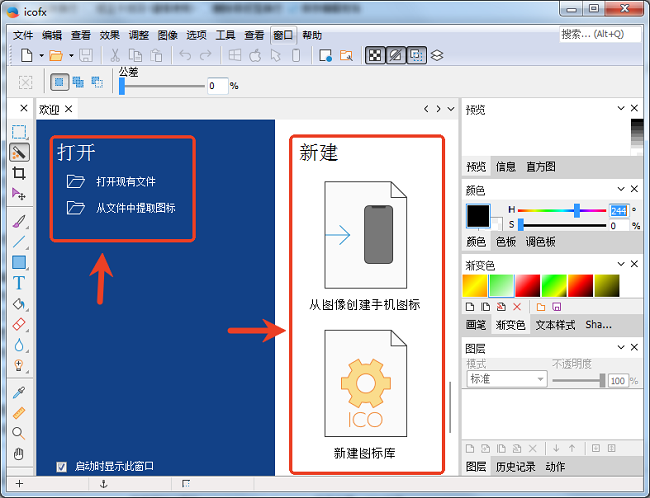Viewport: 650px width, 498px height.
Task: Open the 效果 menu
Action: (x=109, y=35)
